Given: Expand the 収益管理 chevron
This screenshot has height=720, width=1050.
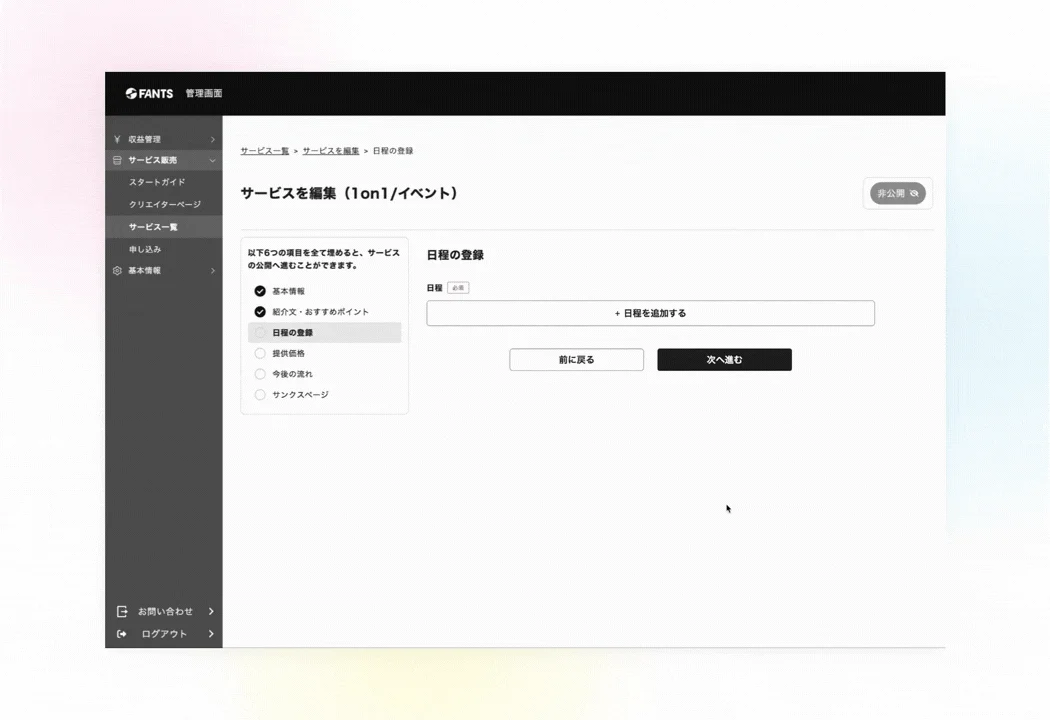Looking at the screenshot, I should pos(211,138).
